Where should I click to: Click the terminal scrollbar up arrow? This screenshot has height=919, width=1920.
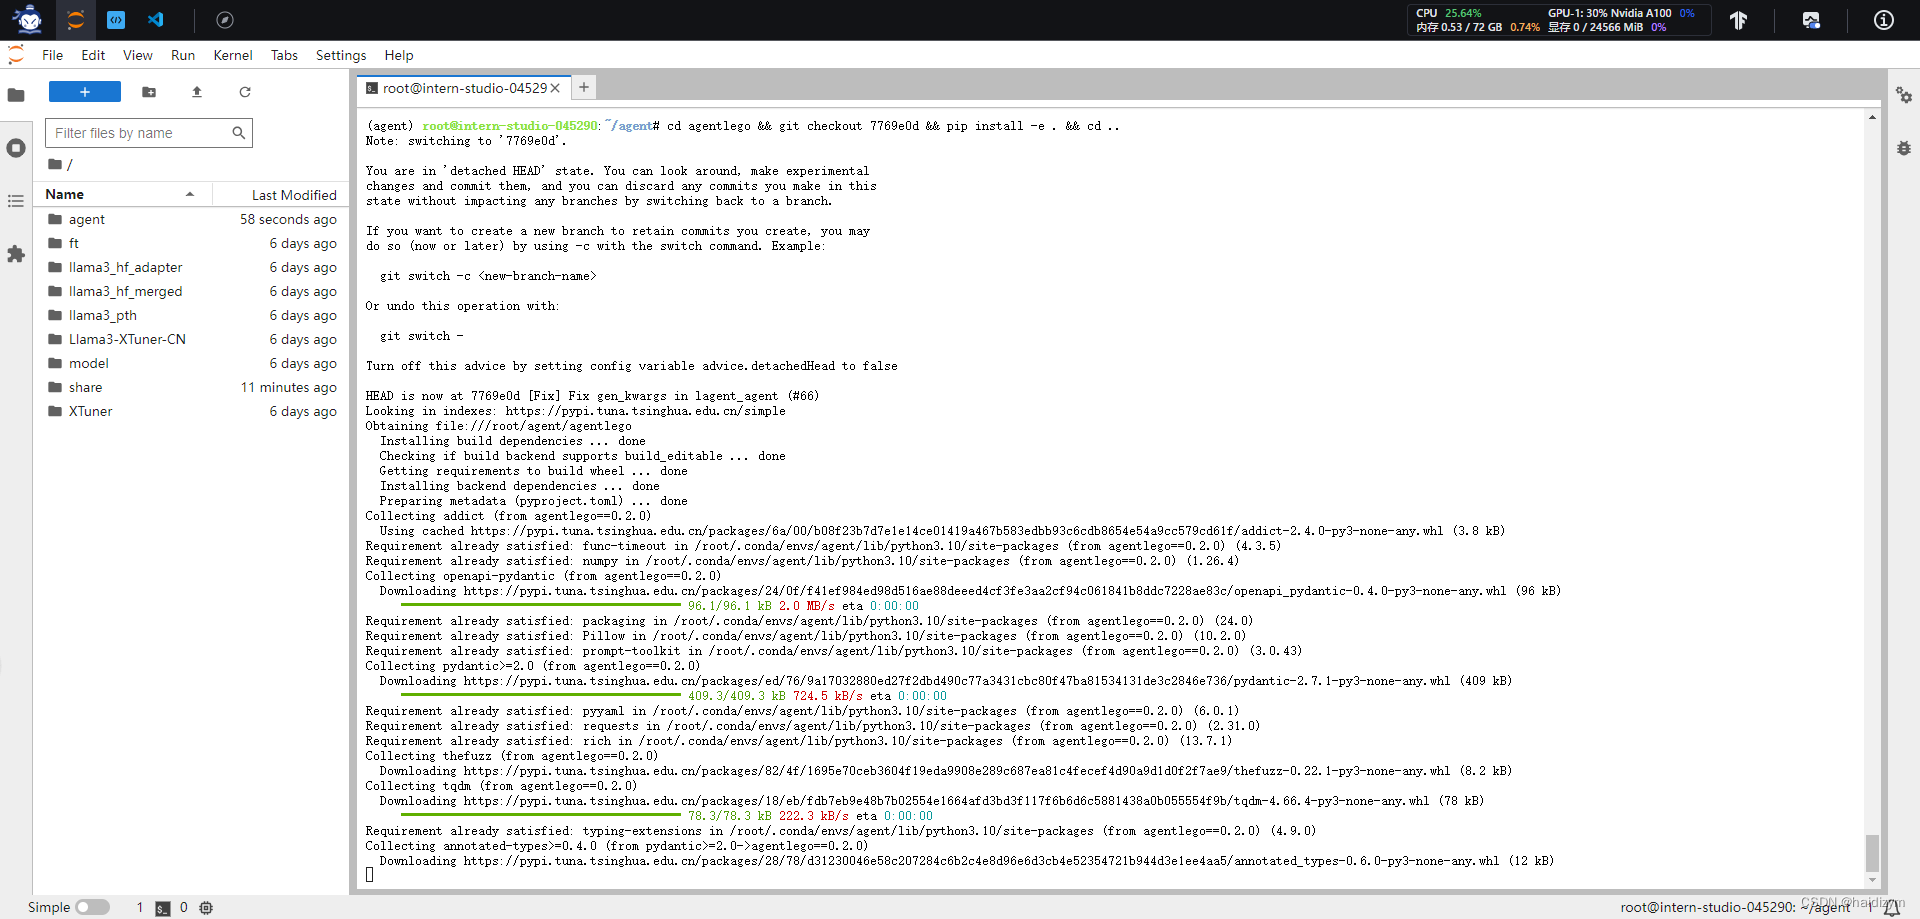point(1872,117)
